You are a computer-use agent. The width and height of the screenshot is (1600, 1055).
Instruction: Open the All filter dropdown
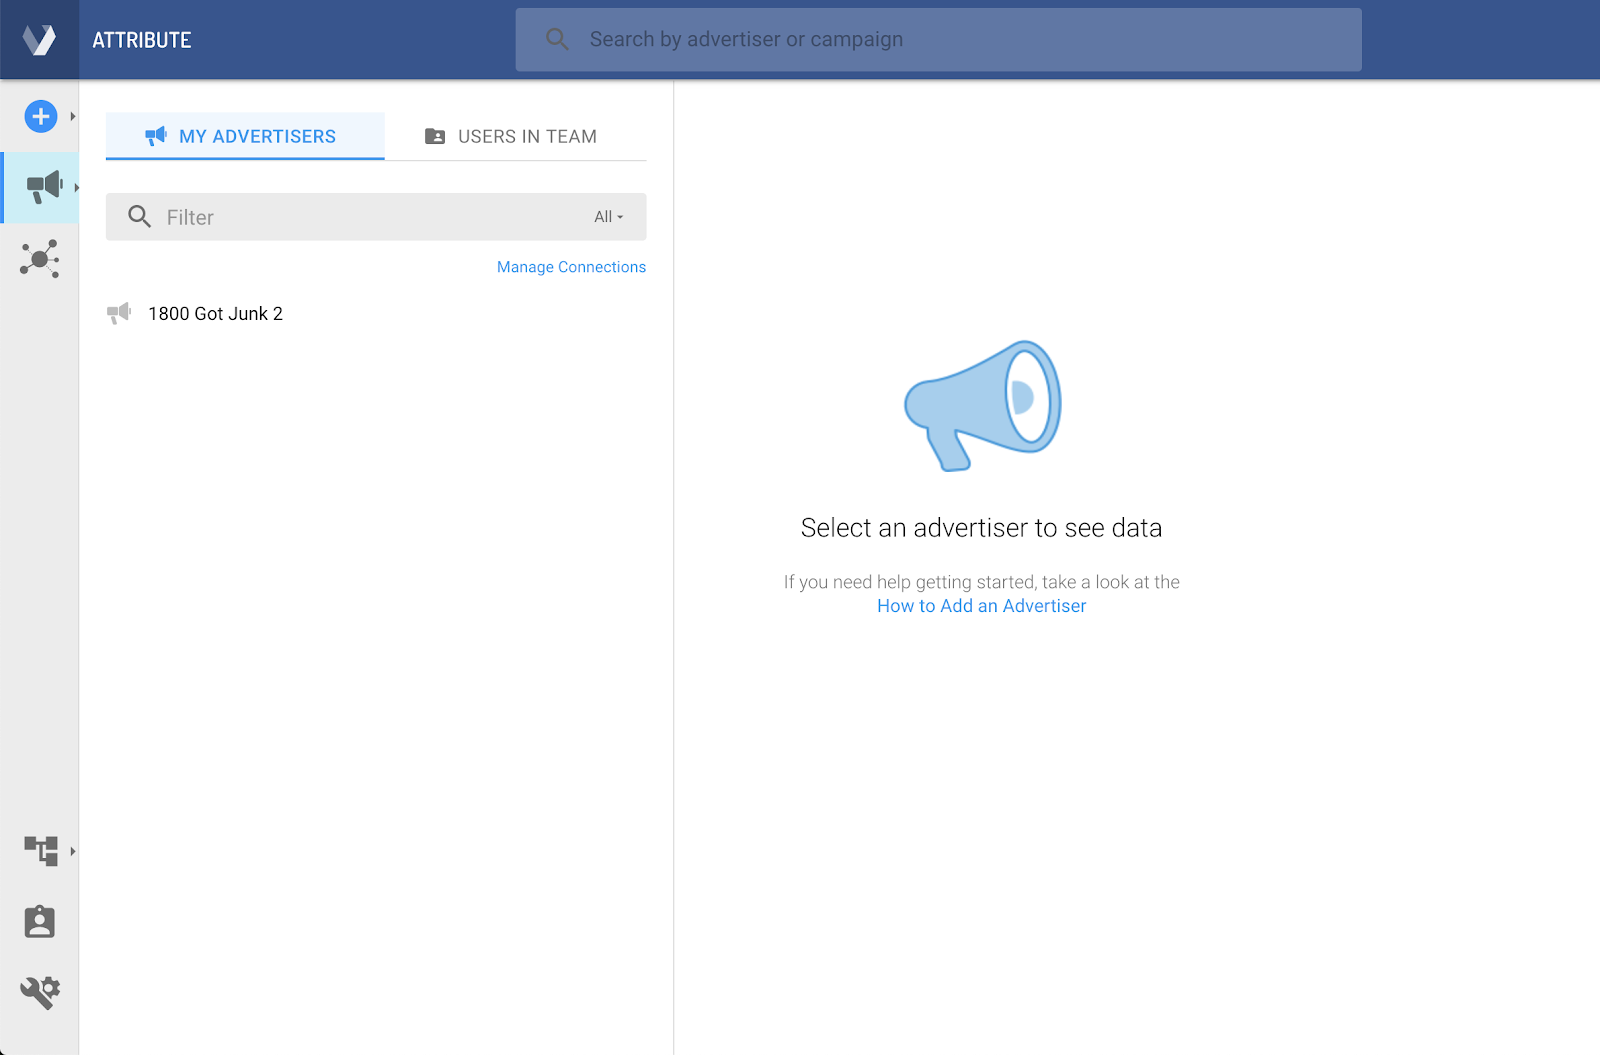[x=607, y=216]
